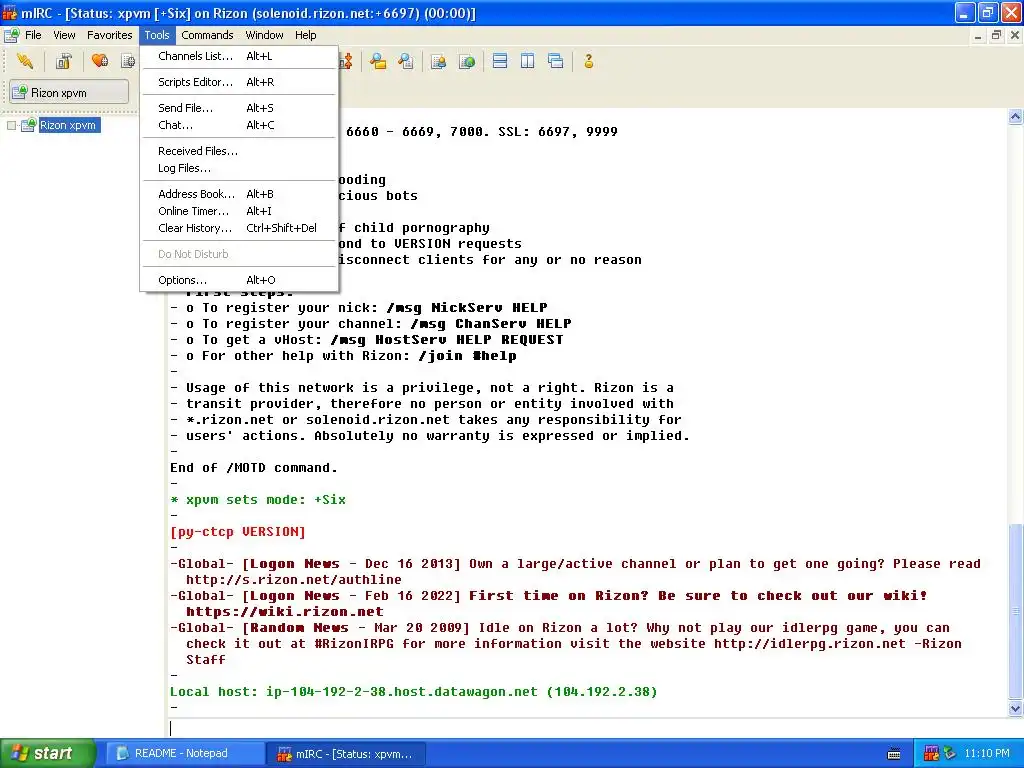Select Chat in the Tools menu
This screenshot has height=768, width=1024.
(x=239, y=125)
